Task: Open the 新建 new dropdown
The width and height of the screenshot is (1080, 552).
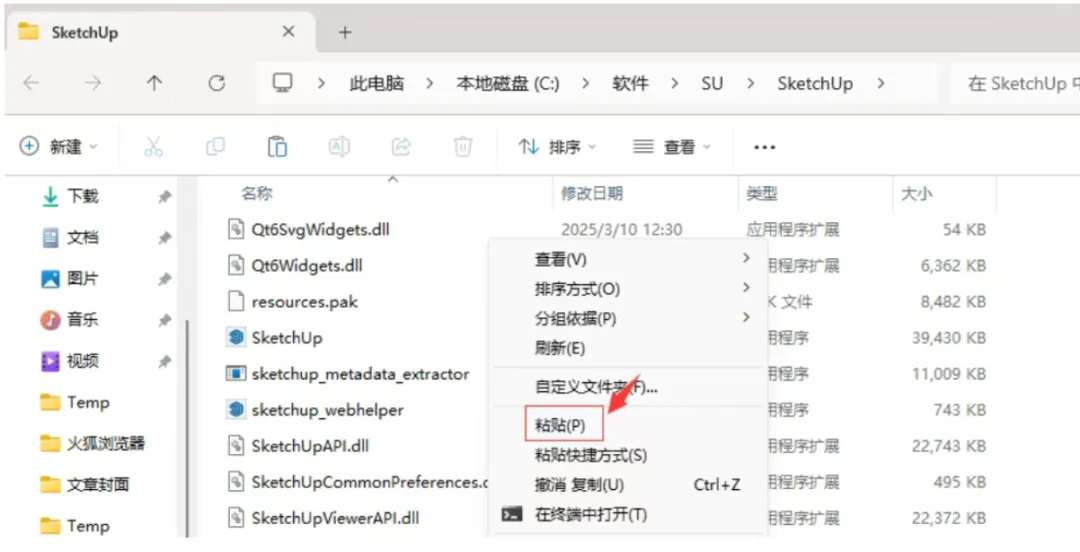Action: 59,147
